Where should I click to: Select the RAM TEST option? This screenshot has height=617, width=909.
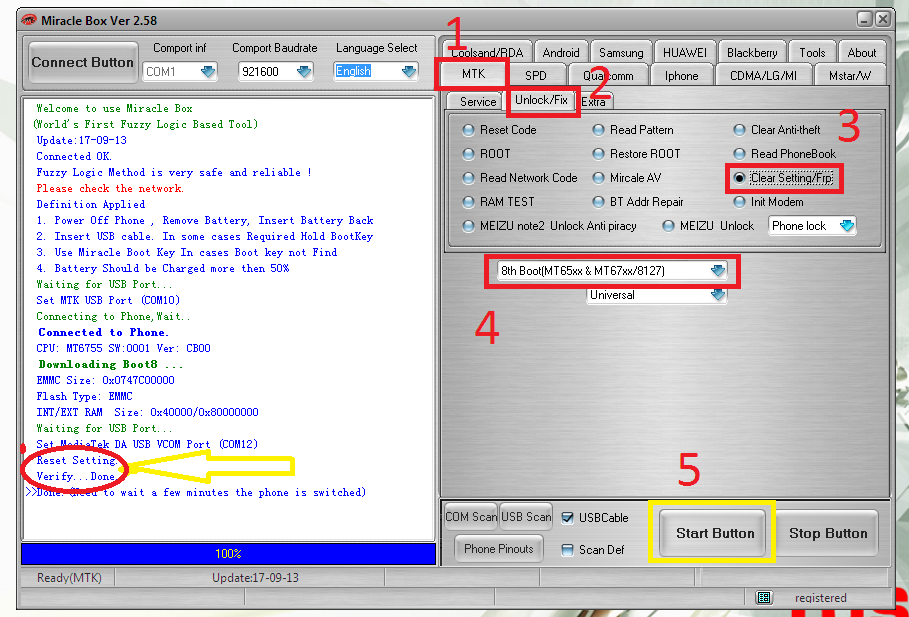pos(498,202)
